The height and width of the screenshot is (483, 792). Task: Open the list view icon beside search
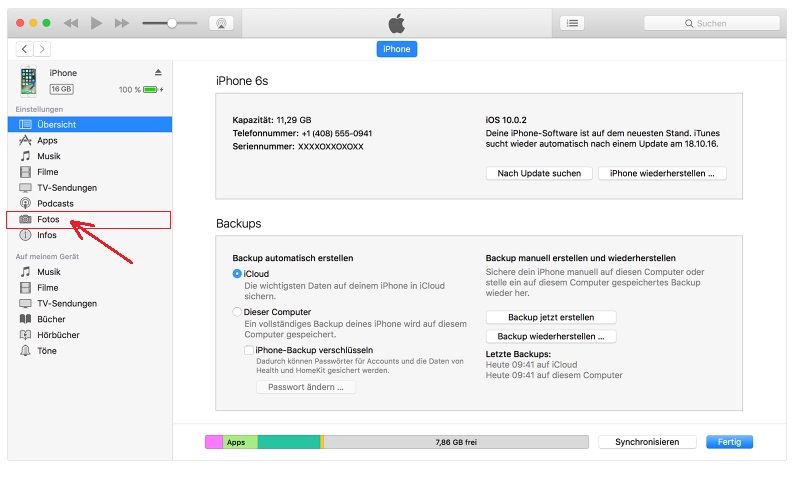click(573, 22)
